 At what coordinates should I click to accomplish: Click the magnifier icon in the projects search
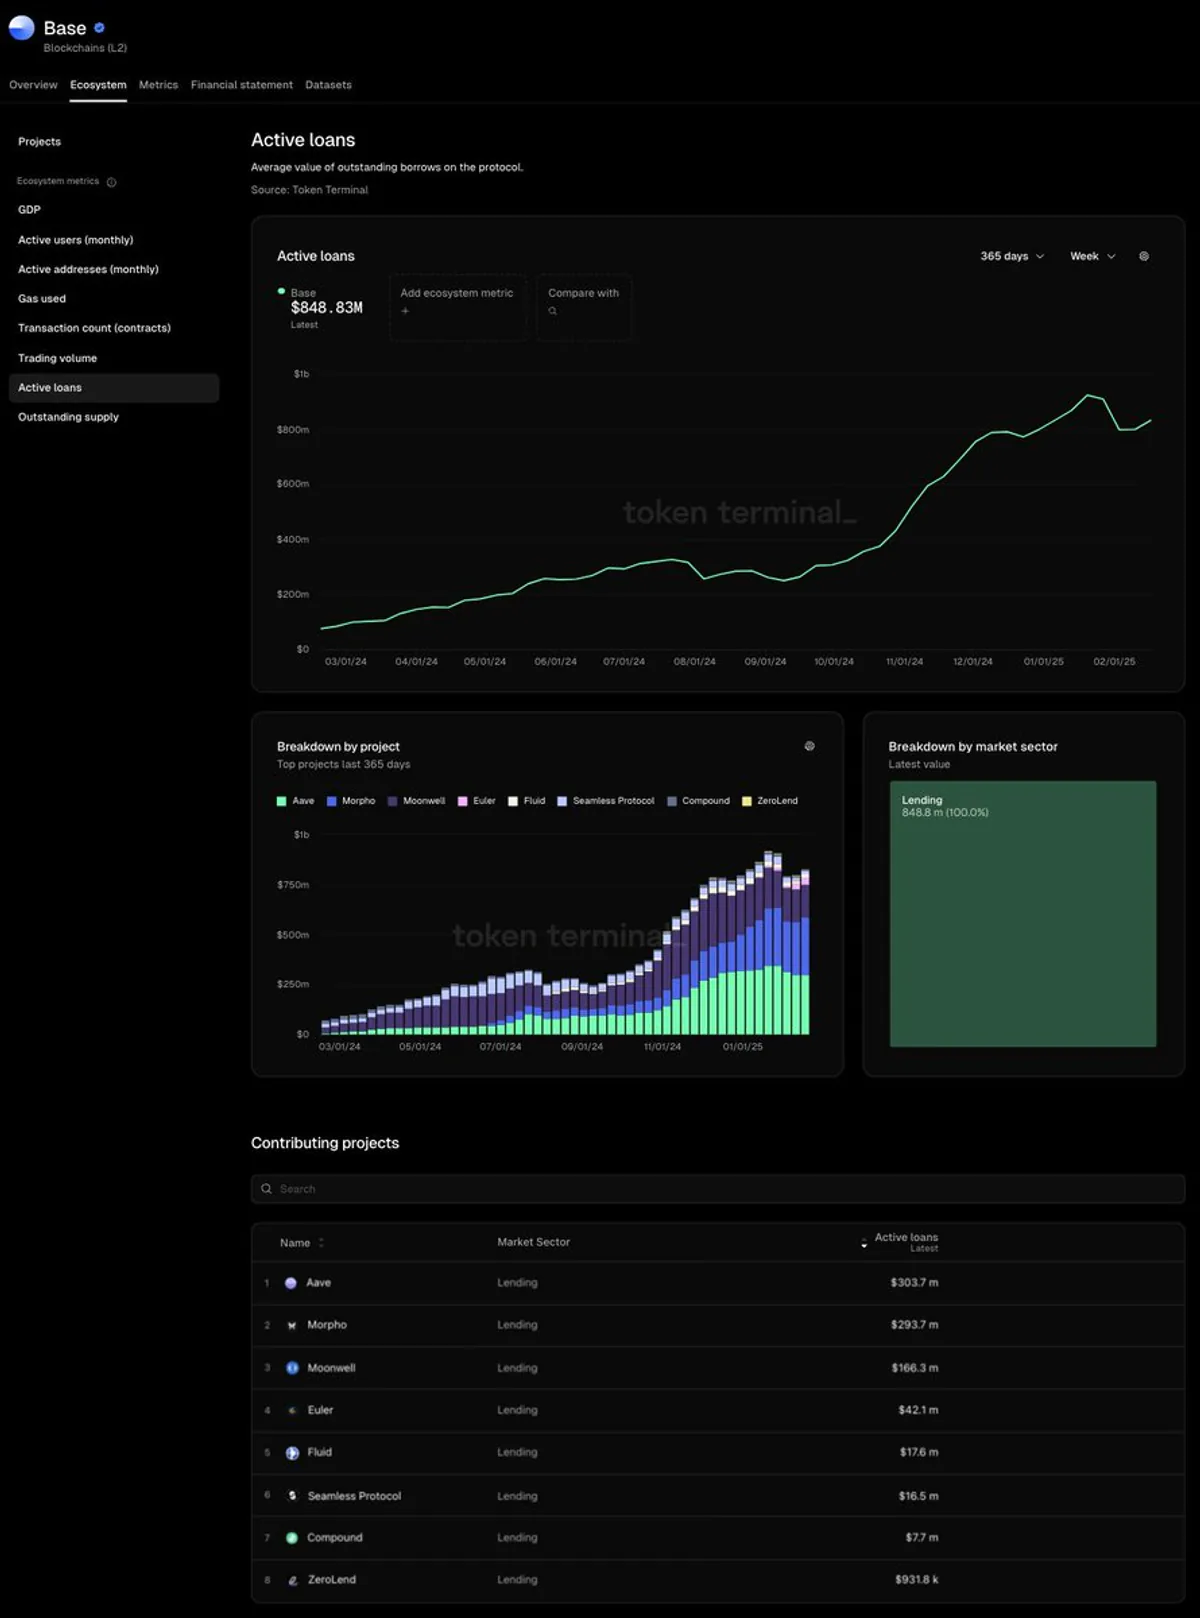pyautogui.click(x=267, y=1189)
